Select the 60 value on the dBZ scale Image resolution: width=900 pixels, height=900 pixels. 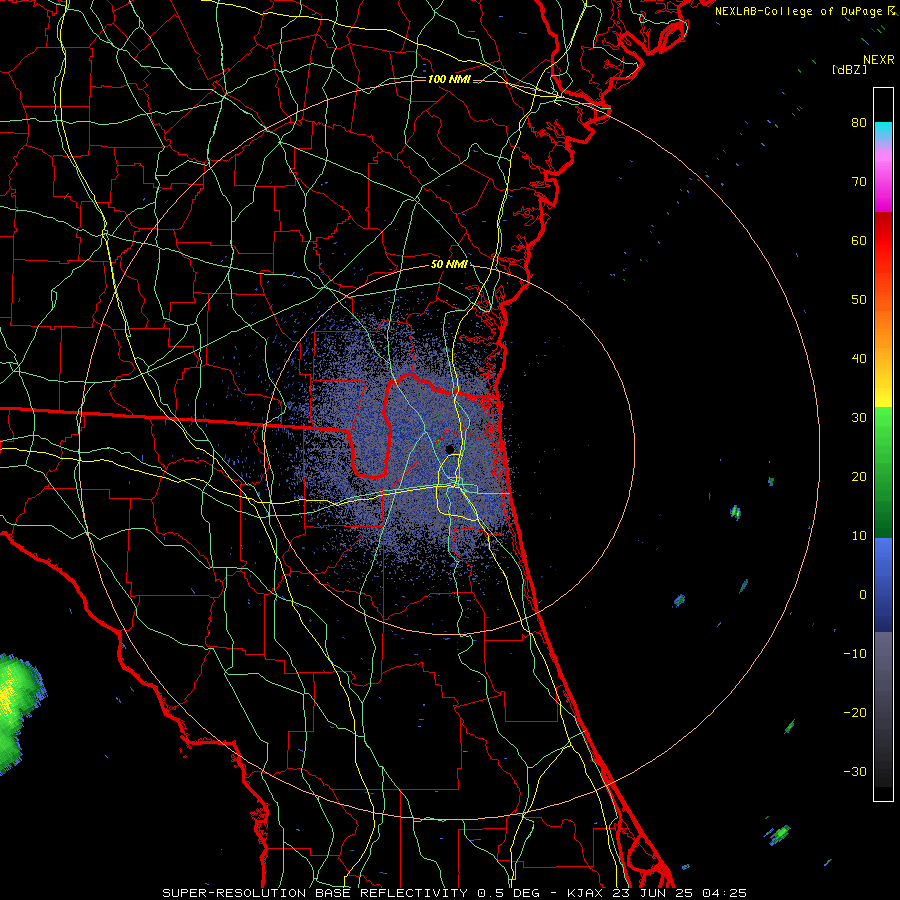(859, 240)
